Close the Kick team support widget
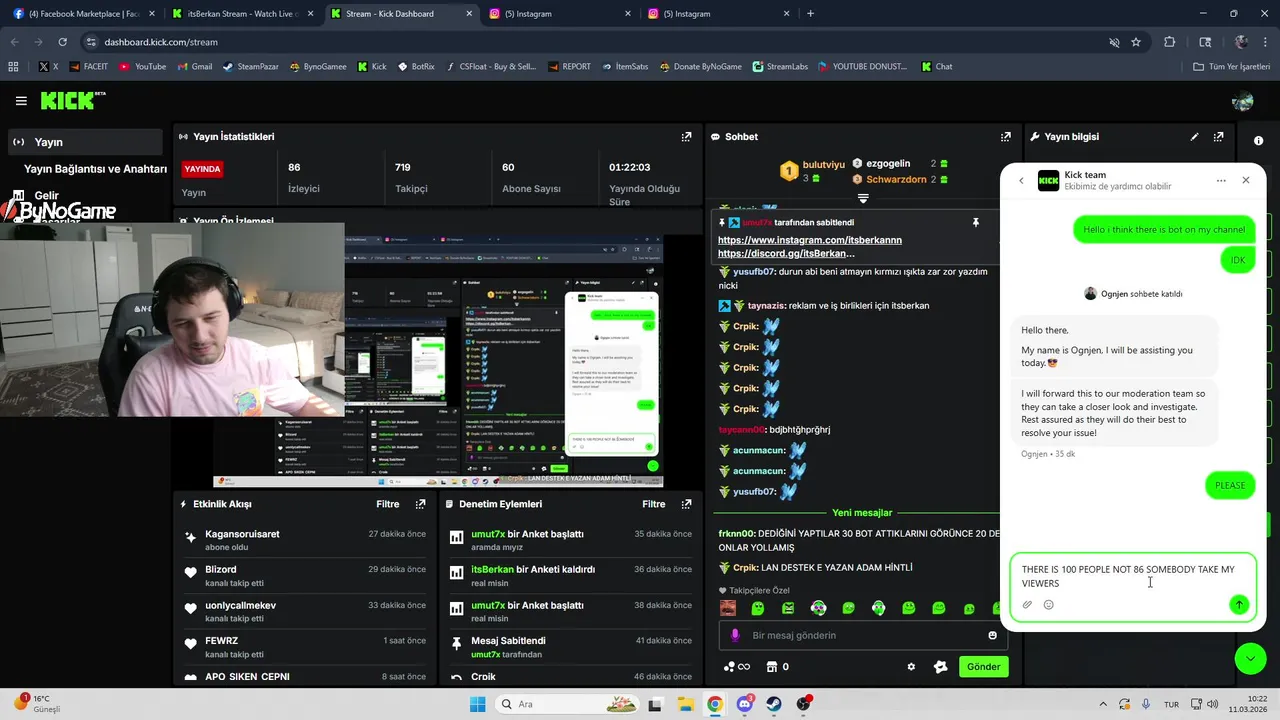Image resolution: width=1280 pixels, height=720 pixels. pos(1246,180)
